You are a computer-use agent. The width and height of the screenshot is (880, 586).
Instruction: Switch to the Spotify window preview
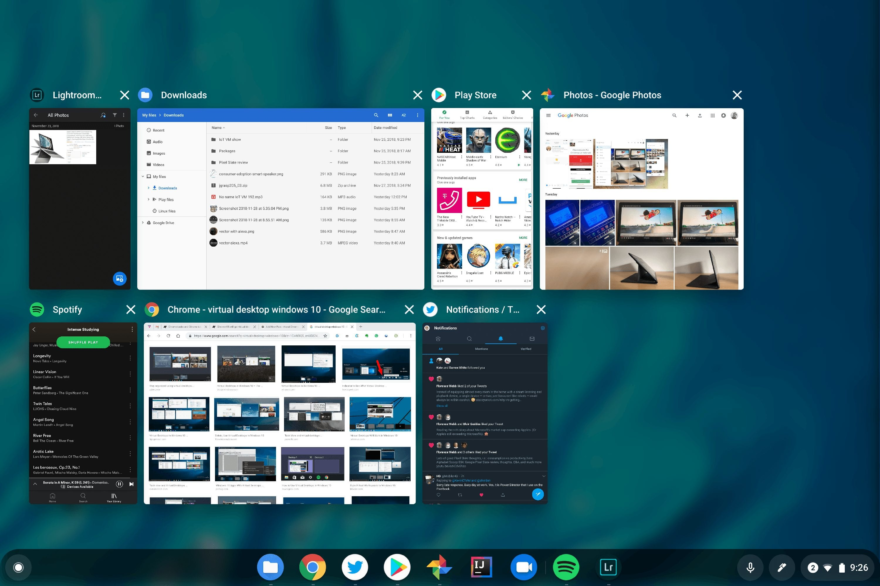pyautogui.click(x=83, y=413)
